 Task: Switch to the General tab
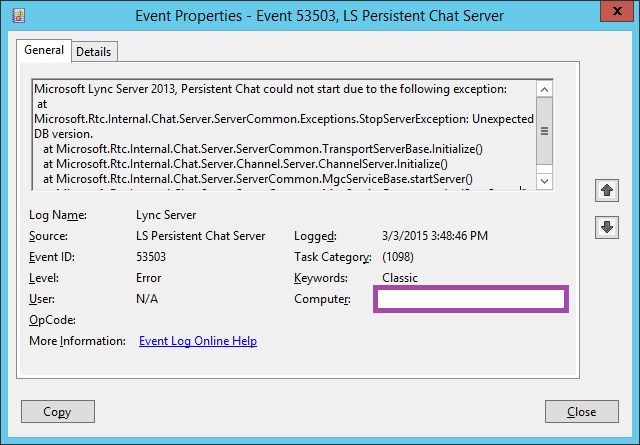44,50
